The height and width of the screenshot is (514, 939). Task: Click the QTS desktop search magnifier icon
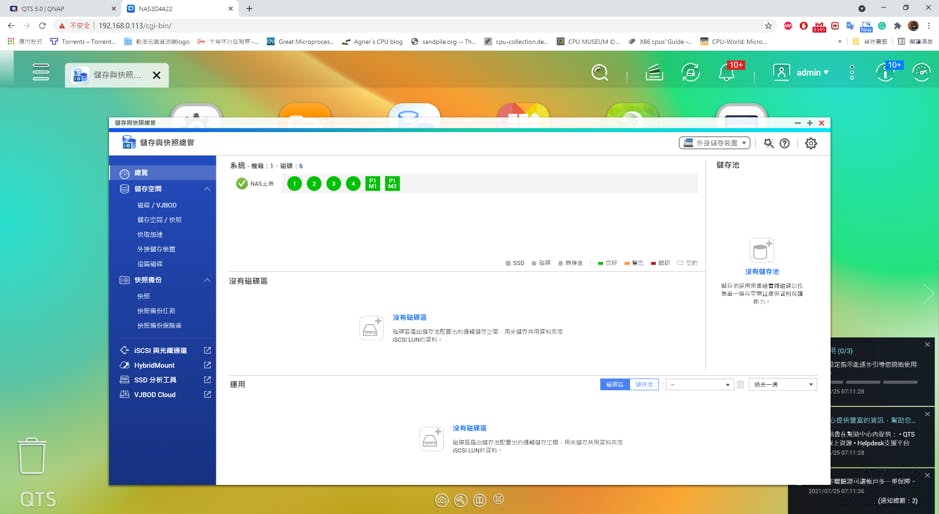599,73
